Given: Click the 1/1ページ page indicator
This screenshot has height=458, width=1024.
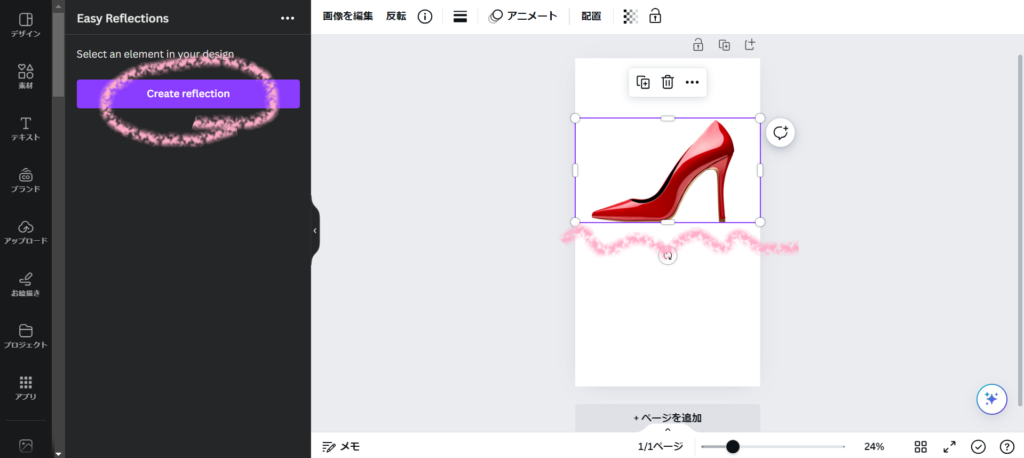Looking at the screenshot, I should click(x=660, y=447).
